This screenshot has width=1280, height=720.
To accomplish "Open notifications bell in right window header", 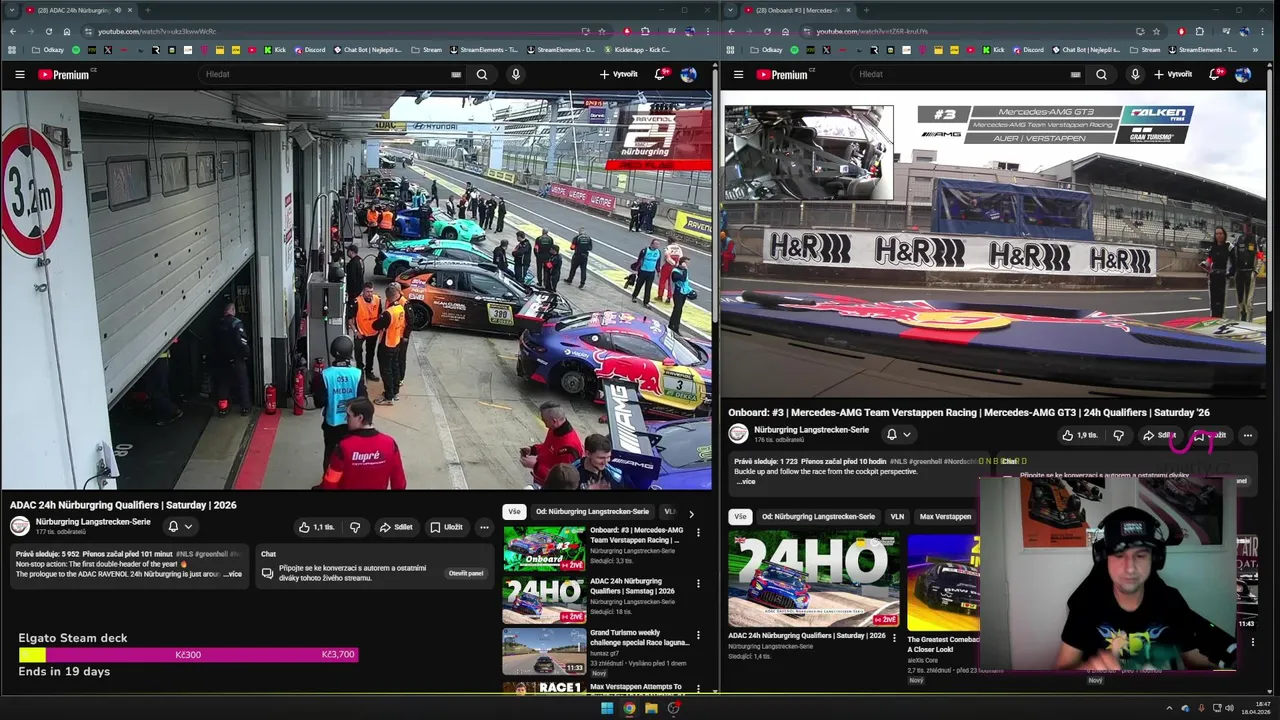I will tap(1215, 74).
